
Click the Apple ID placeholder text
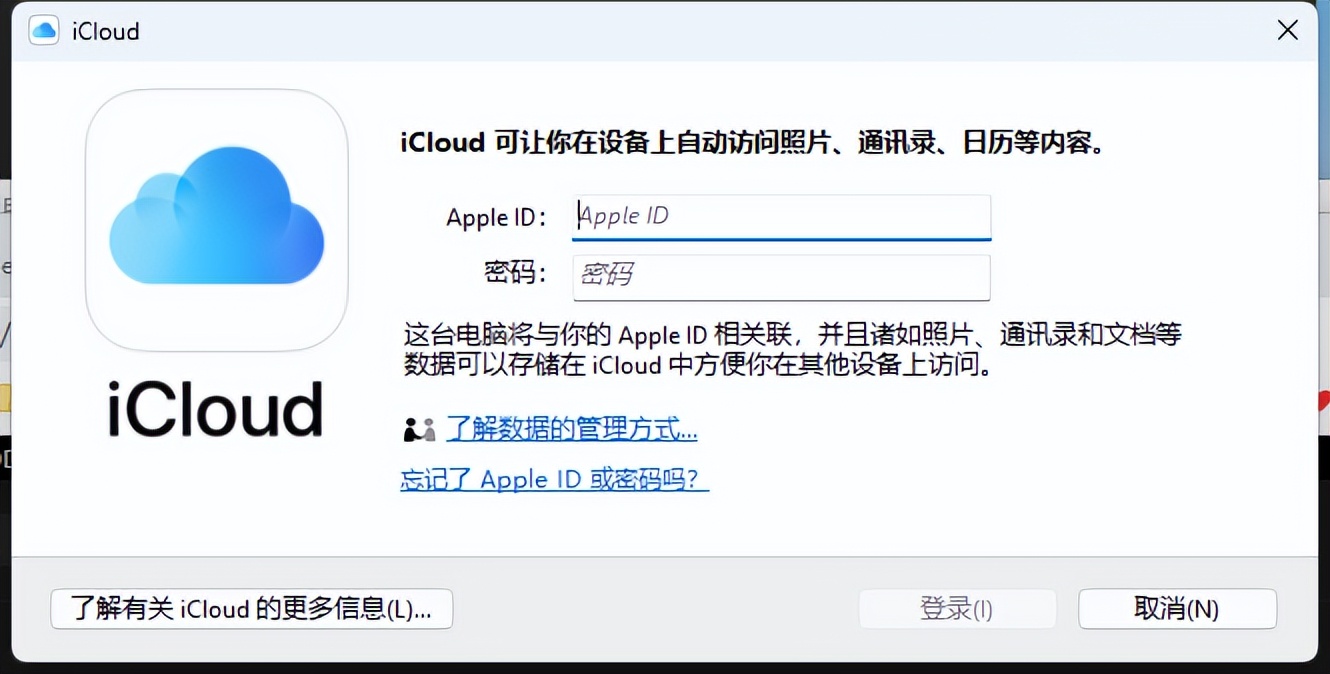coord(623,216)
